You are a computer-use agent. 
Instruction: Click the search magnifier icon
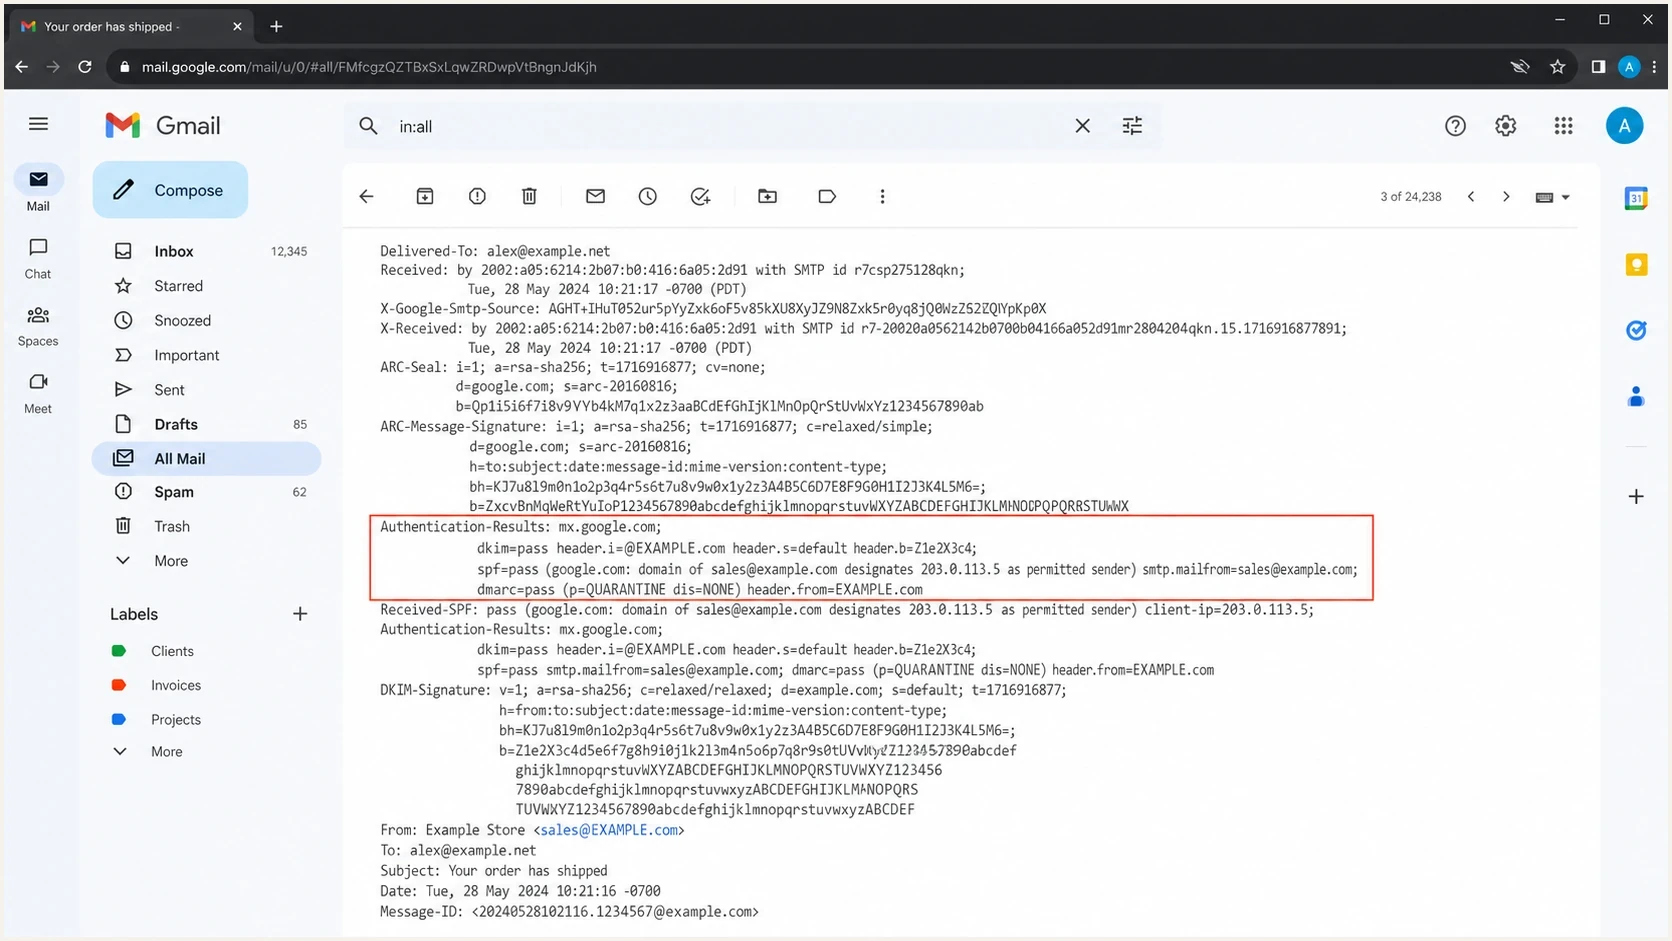(x=368, y=126)
